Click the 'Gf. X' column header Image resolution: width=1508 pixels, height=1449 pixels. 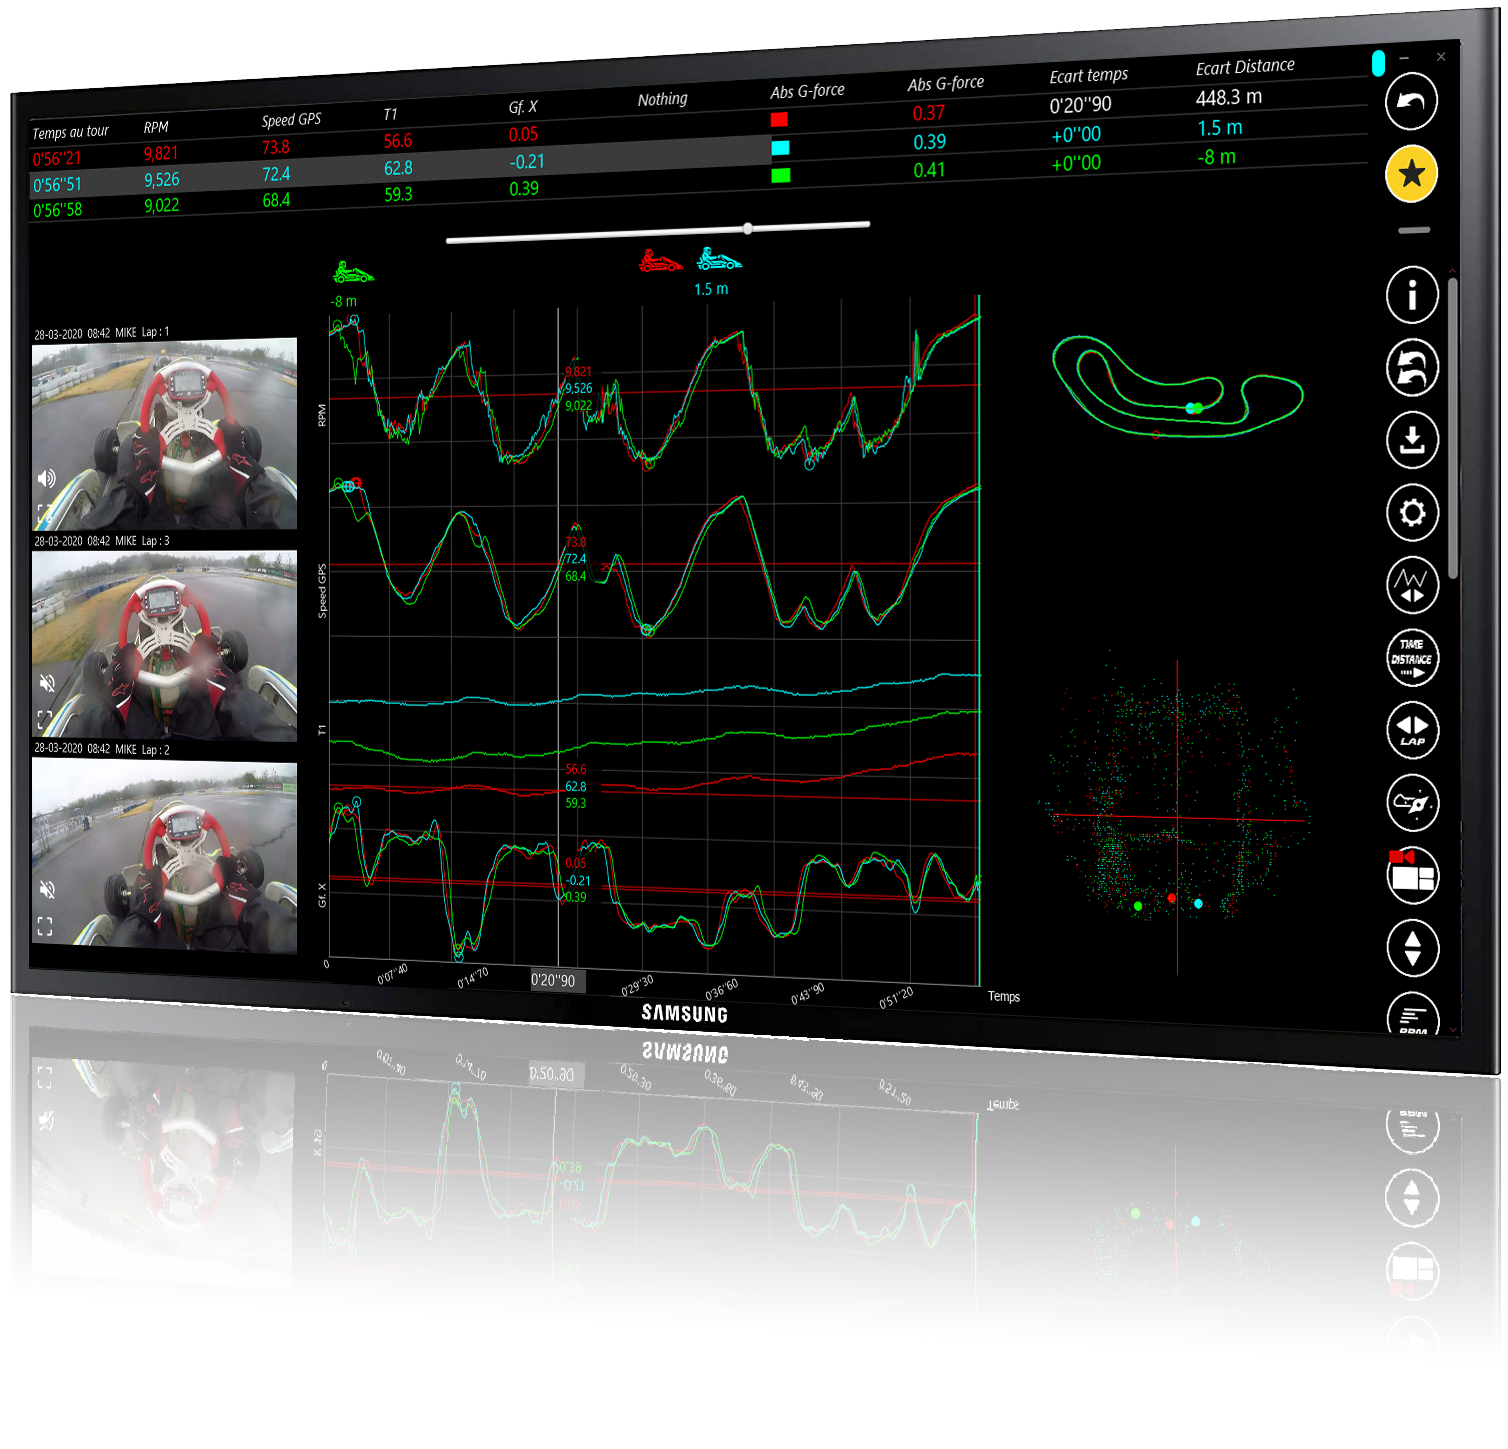523,107
